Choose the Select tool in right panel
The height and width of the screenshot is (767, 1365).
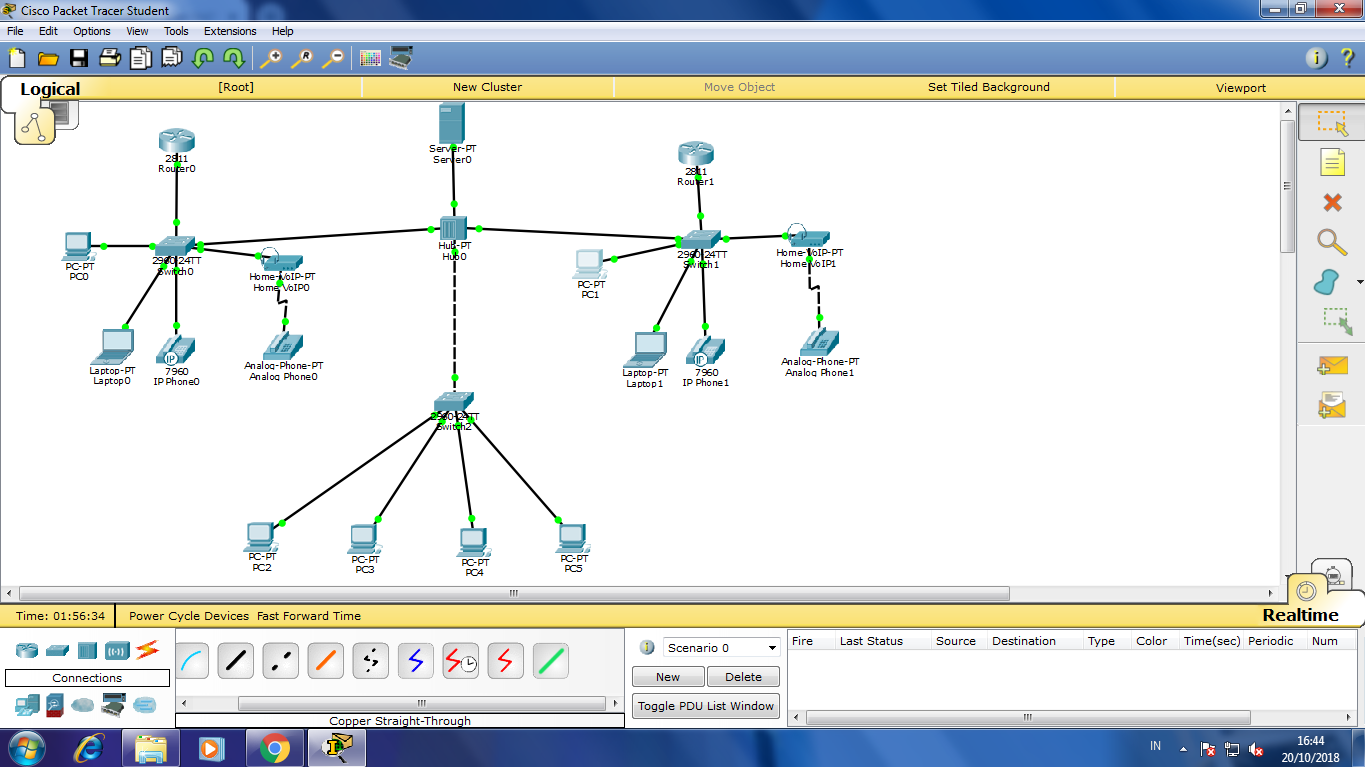pyautogui.click(x=1331, y=123)
